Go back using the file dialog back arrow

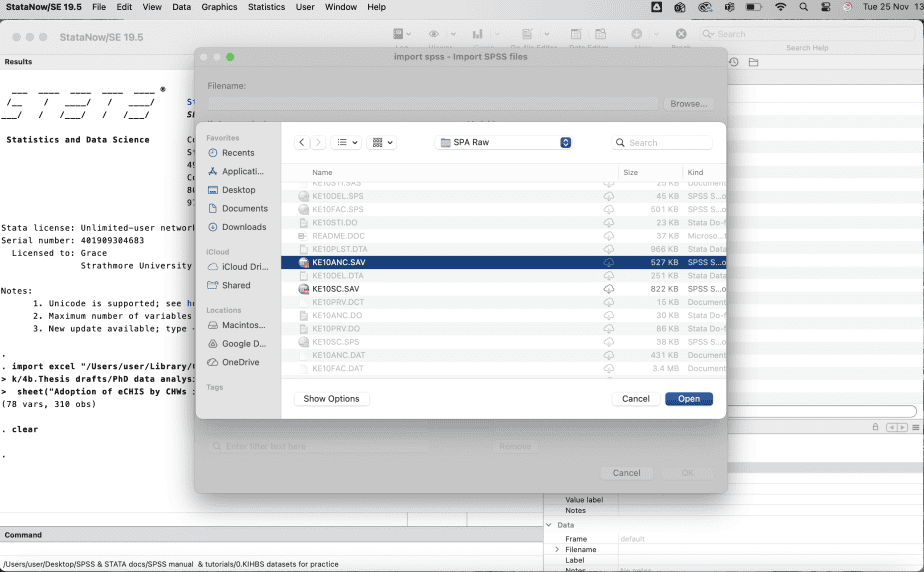click(302, 143)
